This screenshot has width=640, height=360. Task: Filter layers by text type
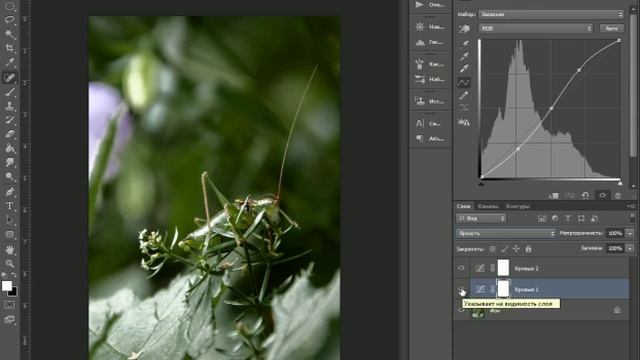(x=568, y=219)
